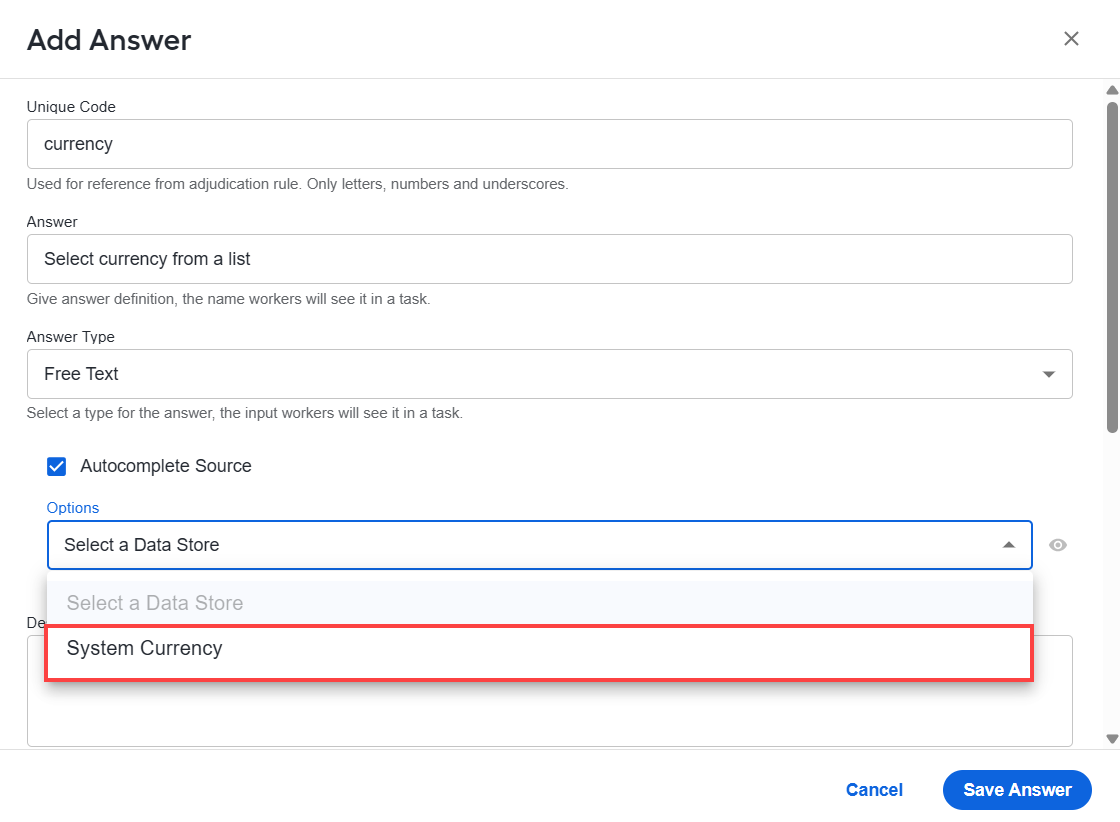Screen dimensions: 1120x822
Task: Open the Answer Type dropdown
Action: 549,374
